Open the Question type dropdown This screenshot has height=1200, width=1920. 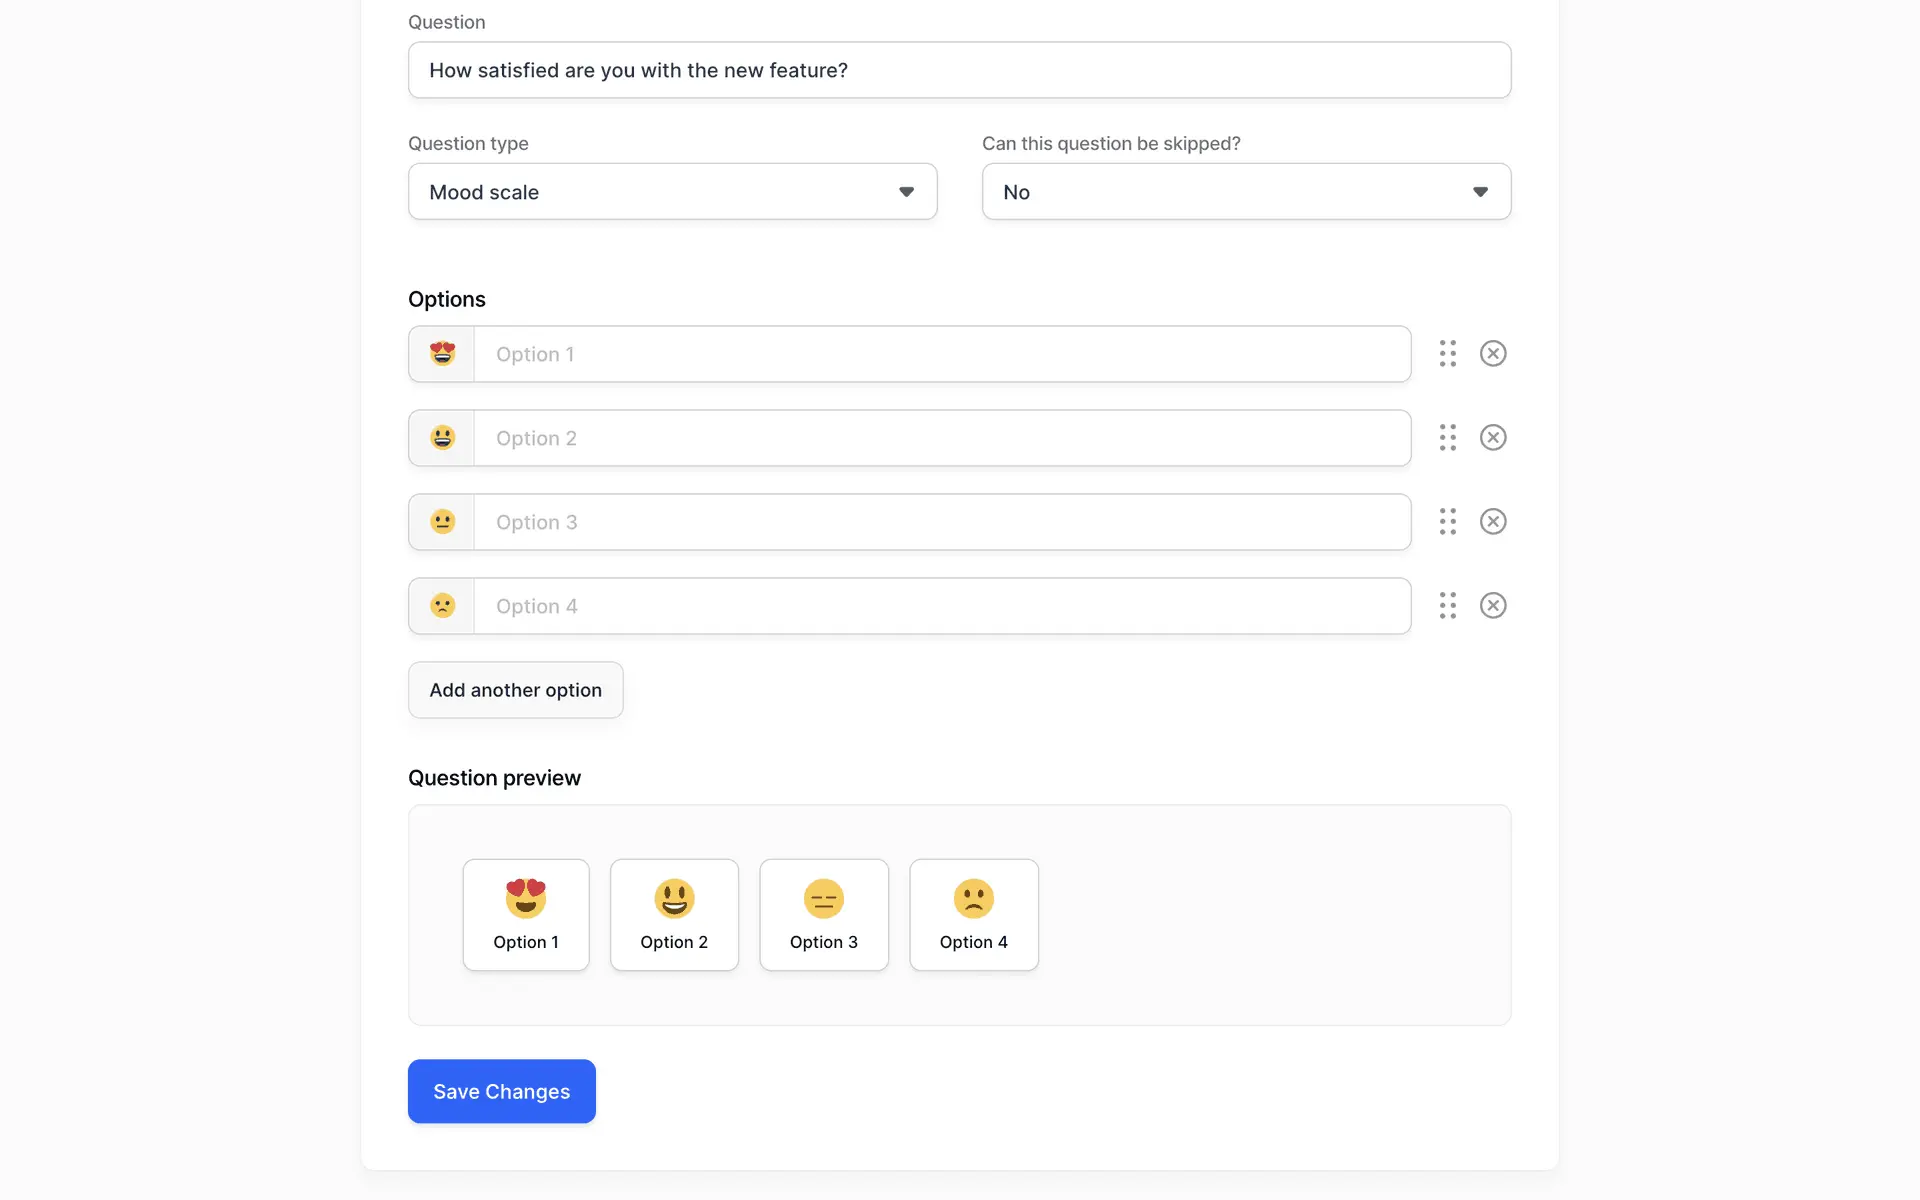pos(672,192)
